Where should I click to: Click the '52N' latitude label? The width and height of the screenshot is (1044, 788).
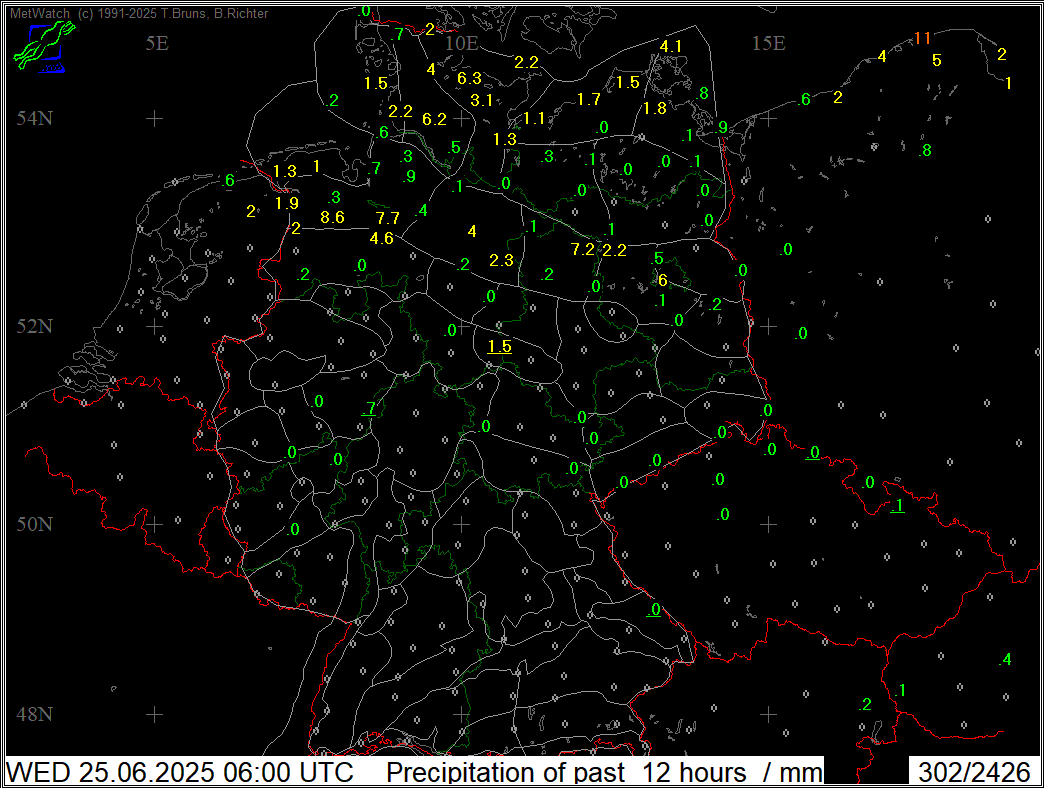click(x=35, y=326)
